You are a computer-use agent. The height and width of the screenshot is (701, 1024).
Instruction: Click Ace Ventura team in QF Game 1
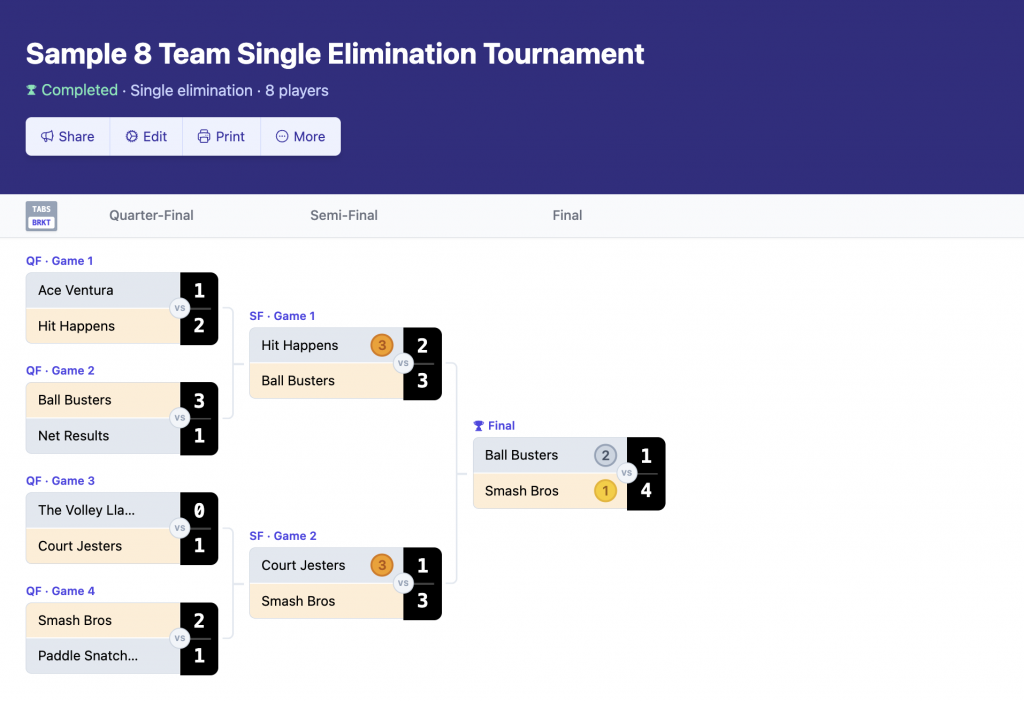pos(76,291)
